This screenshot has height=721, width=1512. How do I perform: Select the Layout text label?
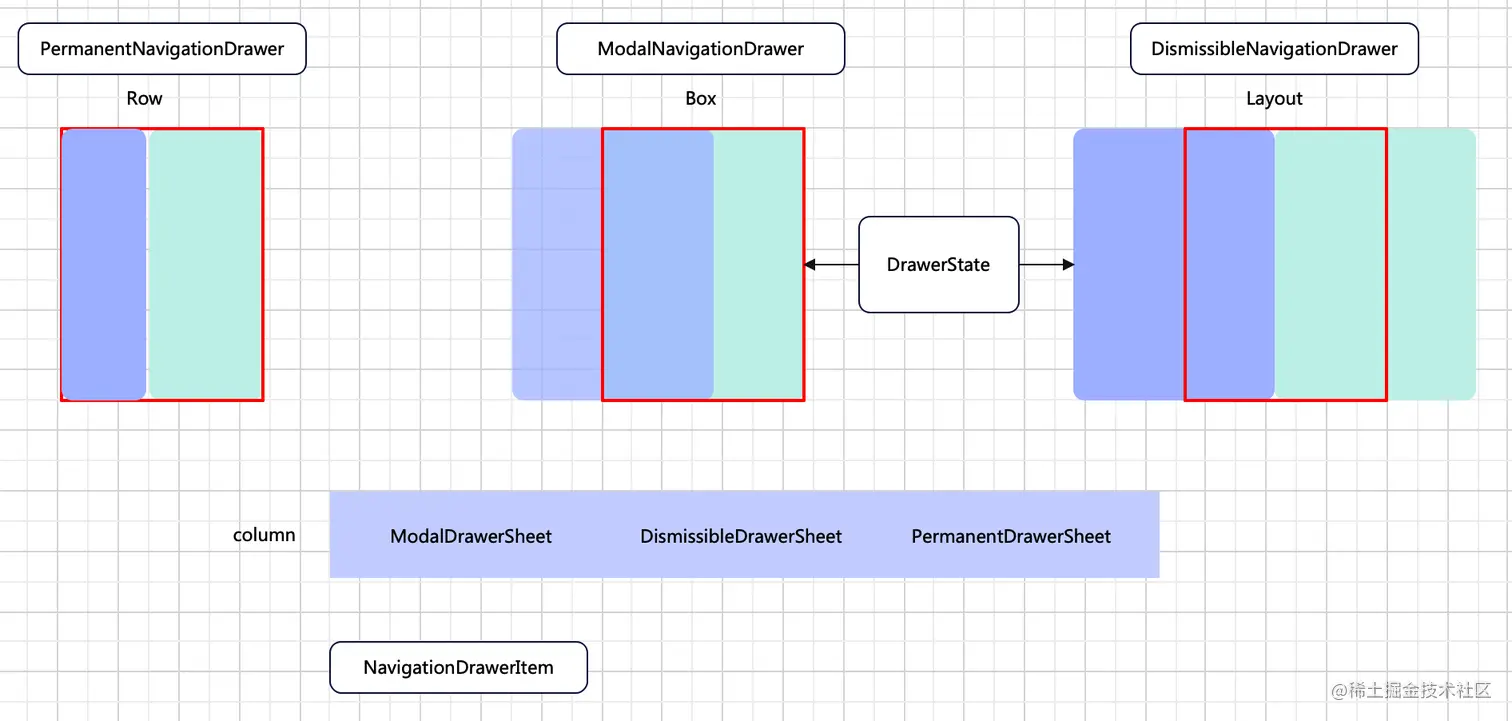tap(1274, 98)
